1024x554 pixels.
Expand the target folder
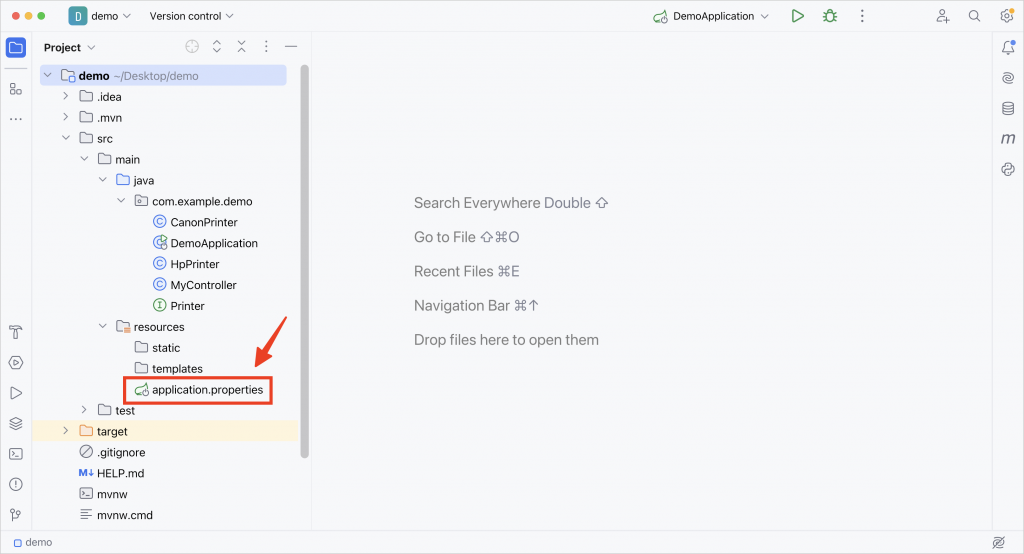coord(65,431)
